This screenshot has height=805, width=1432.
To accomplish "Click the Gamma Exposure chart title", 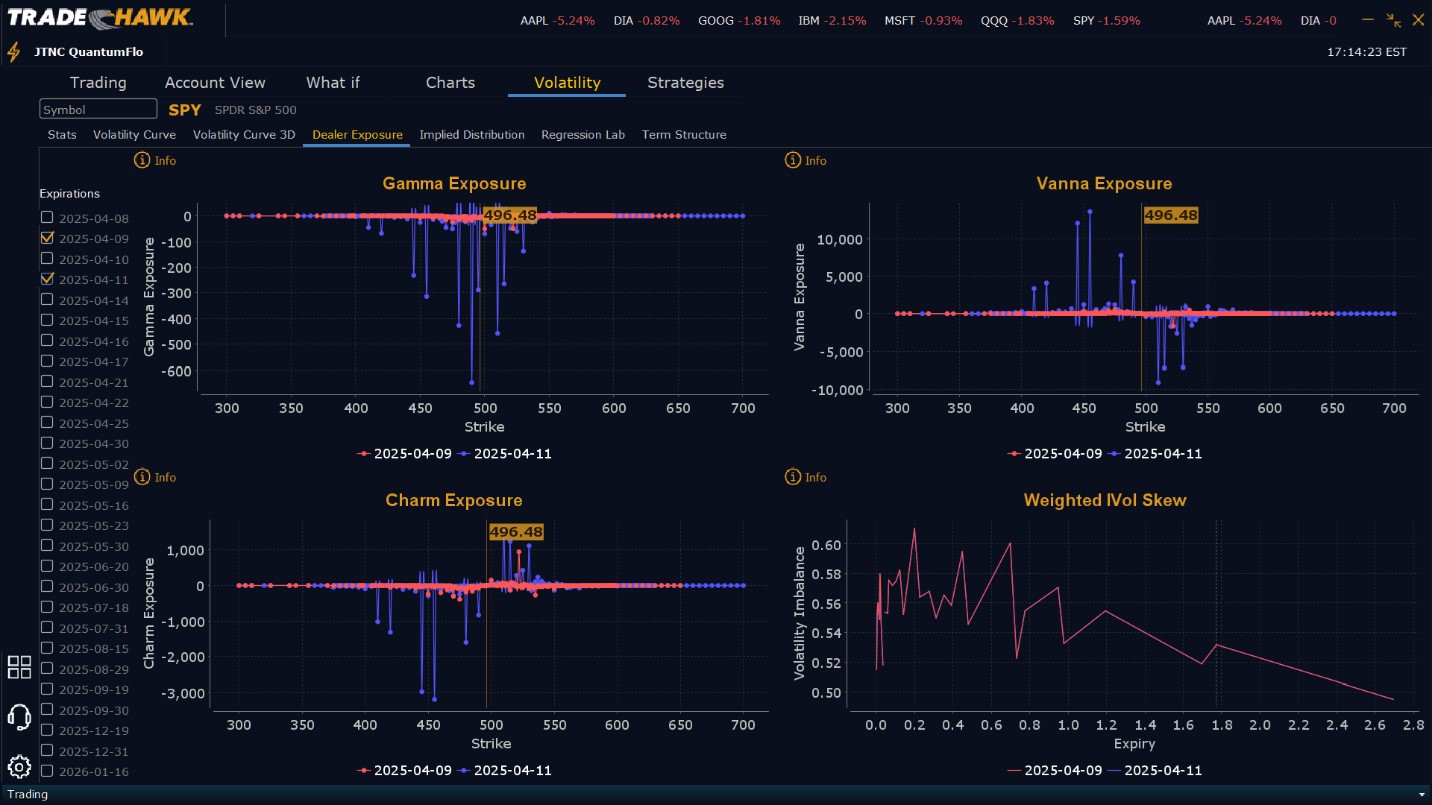I will coord(454,184).
